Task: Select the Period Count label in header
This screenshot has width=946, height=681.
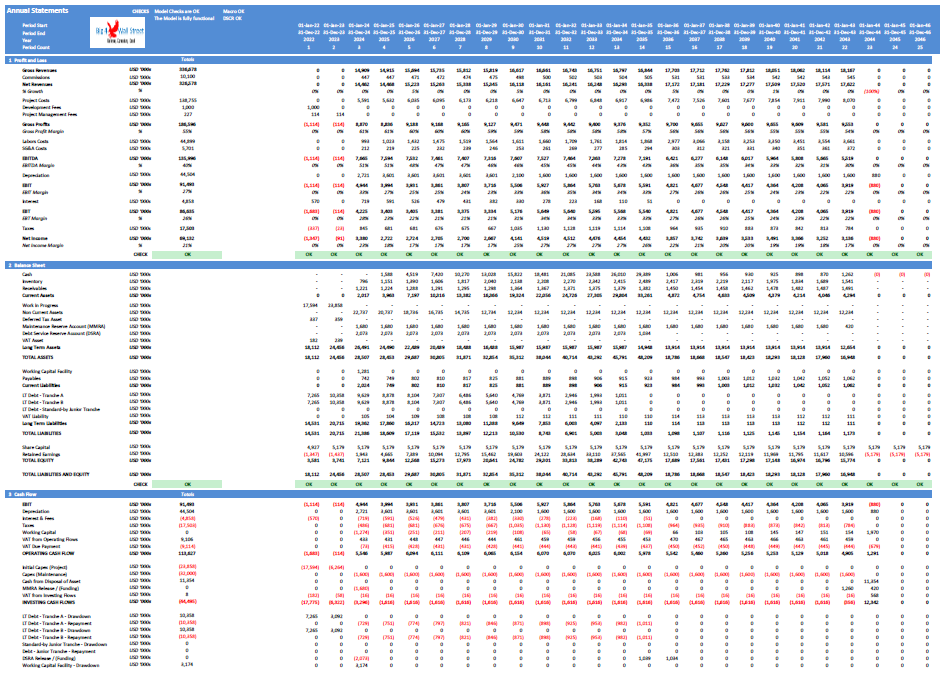Action: point(36,47)
